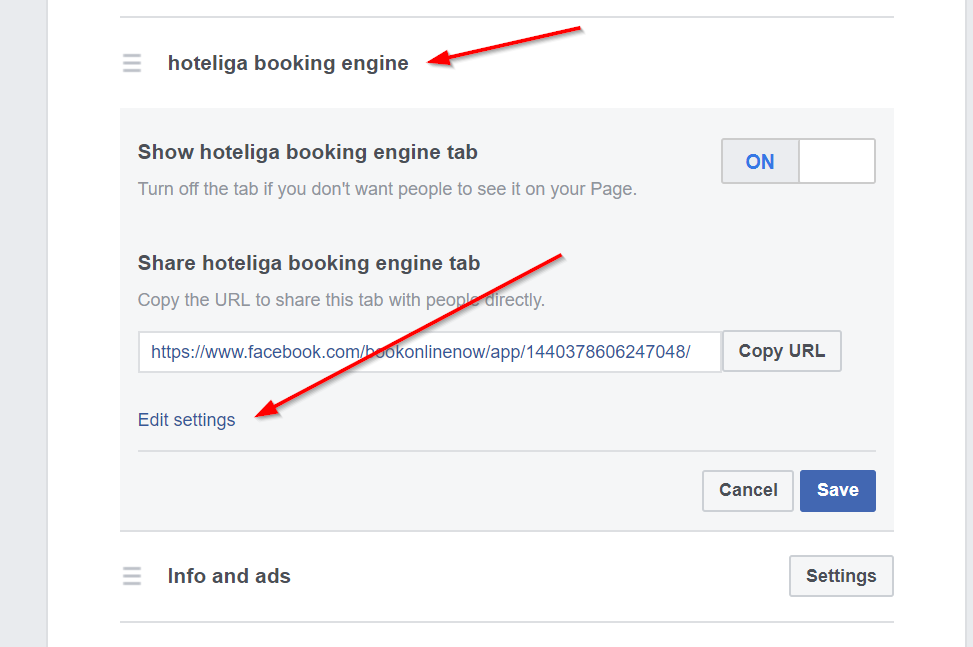Click the Share hoteliga booking engine tab heading

tap(309, 263)
